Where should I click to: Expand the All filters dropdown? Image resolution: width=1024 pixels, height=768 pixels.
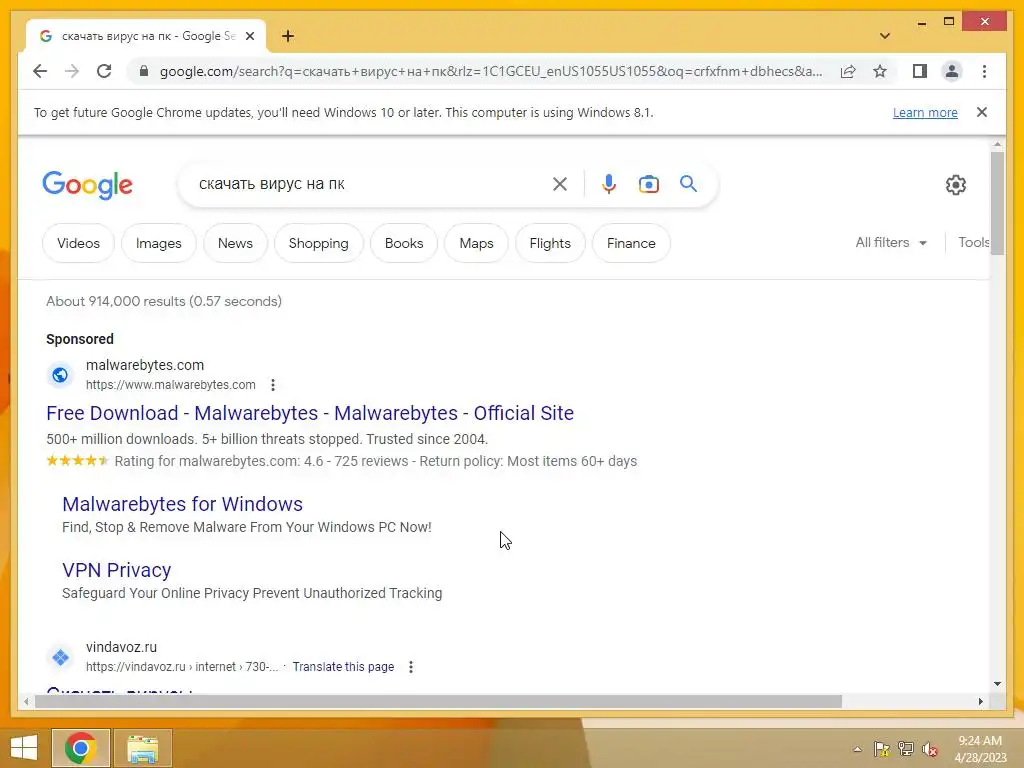click(891, 242)
